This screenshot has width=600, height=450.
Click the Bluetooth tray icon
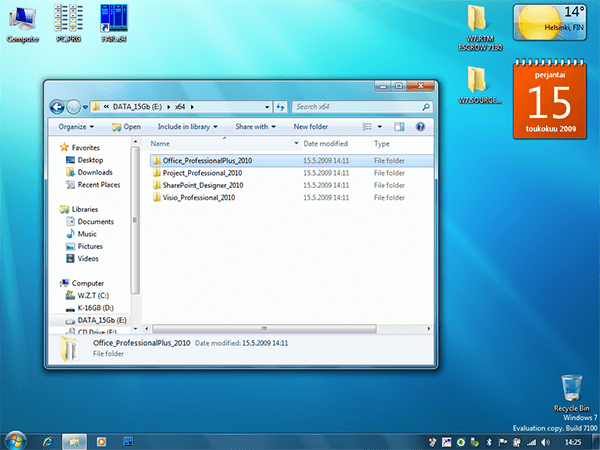tap(489, 442)
